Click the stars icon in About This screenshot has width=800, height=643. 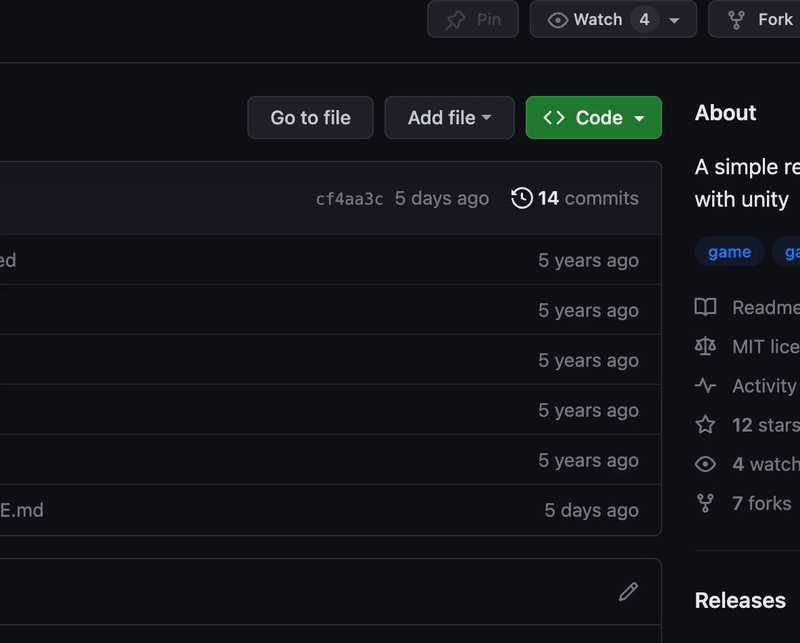click(706, 425)
